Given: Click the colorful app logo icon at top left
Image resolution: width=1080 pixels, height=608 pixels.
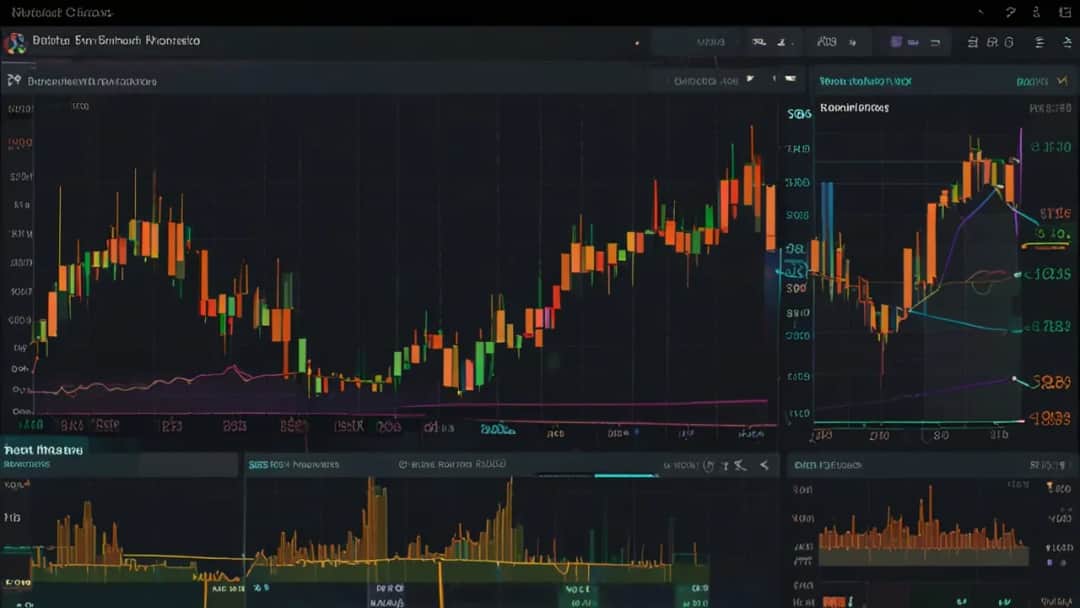Looking at the screenshot, I should (13, 42).
